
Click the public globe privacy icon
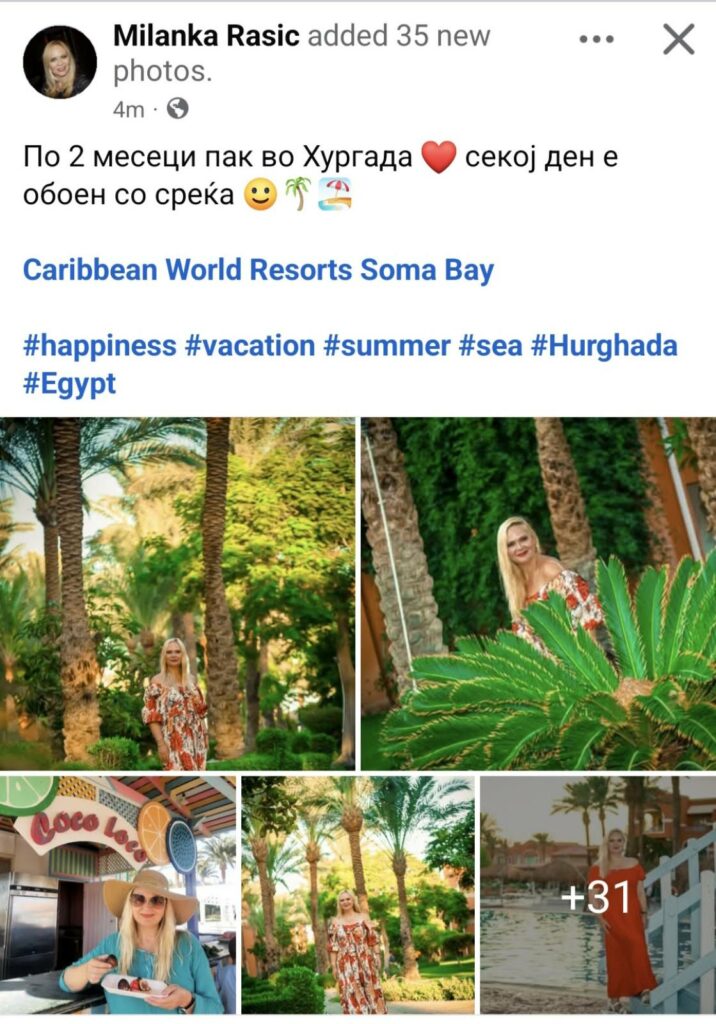(178, 108)
